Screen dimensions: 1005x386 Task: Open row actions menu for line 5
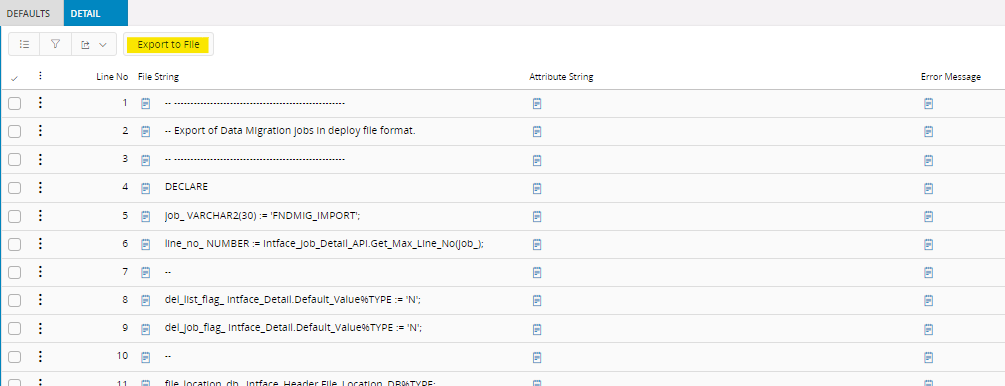click(40, 215)
